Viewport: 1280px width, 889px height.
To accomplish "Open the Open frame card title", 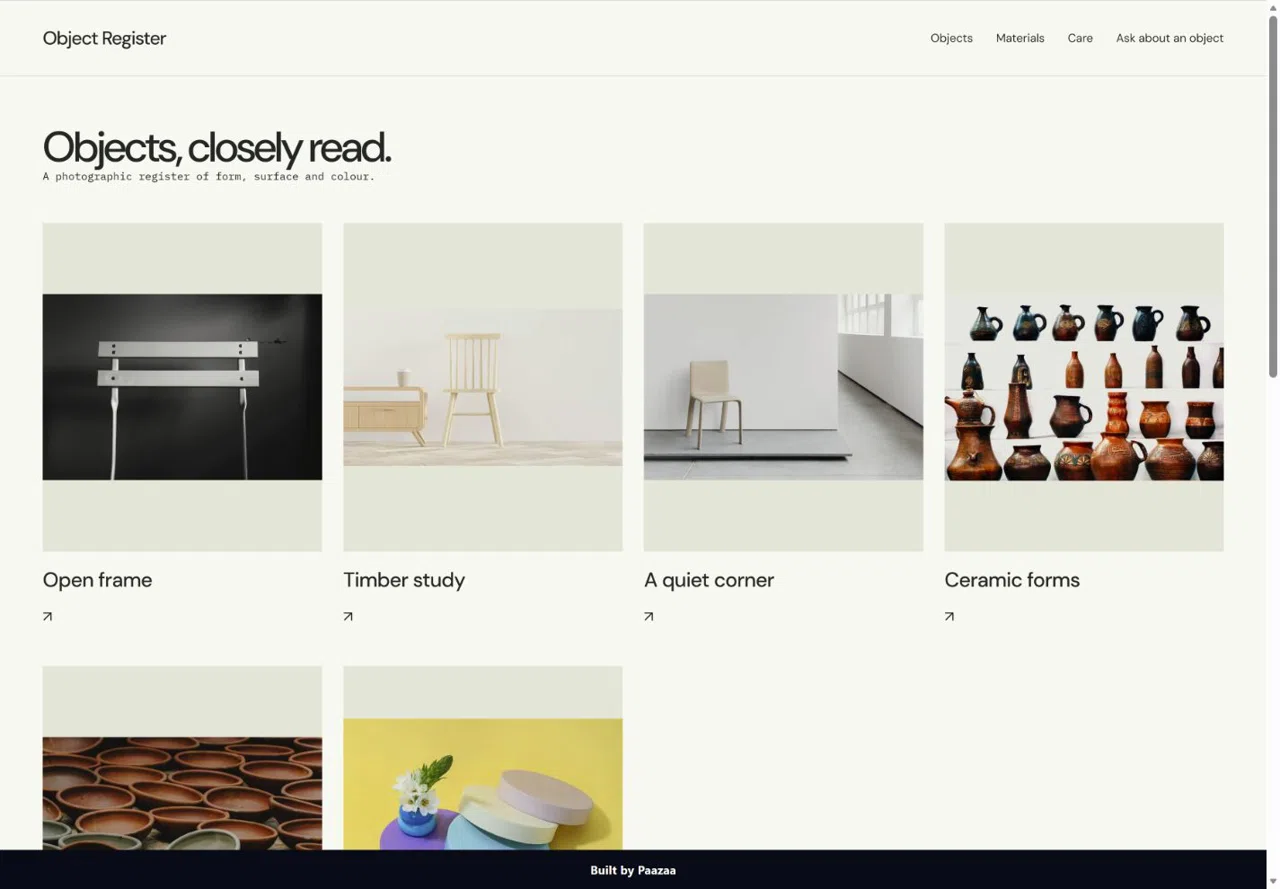I will click(x=97, y=580).
